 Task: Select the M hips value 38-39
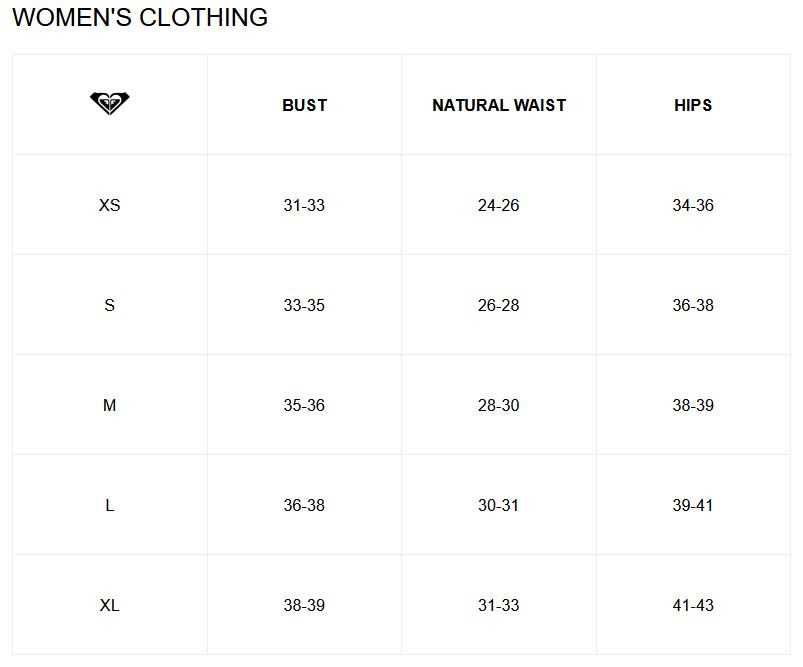tap(693, 405)
